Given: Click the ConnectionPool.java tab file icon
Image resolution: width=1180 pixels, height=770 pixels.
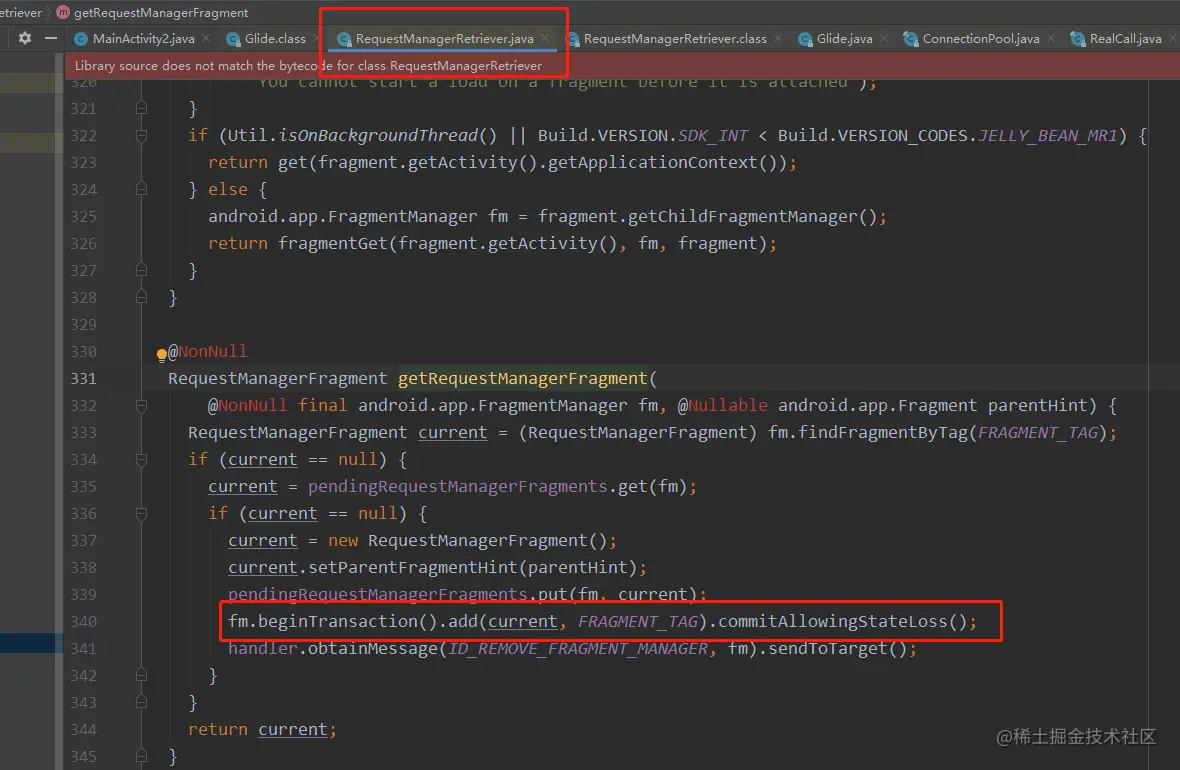Looking at the screenshot, I should pos(911,38).
